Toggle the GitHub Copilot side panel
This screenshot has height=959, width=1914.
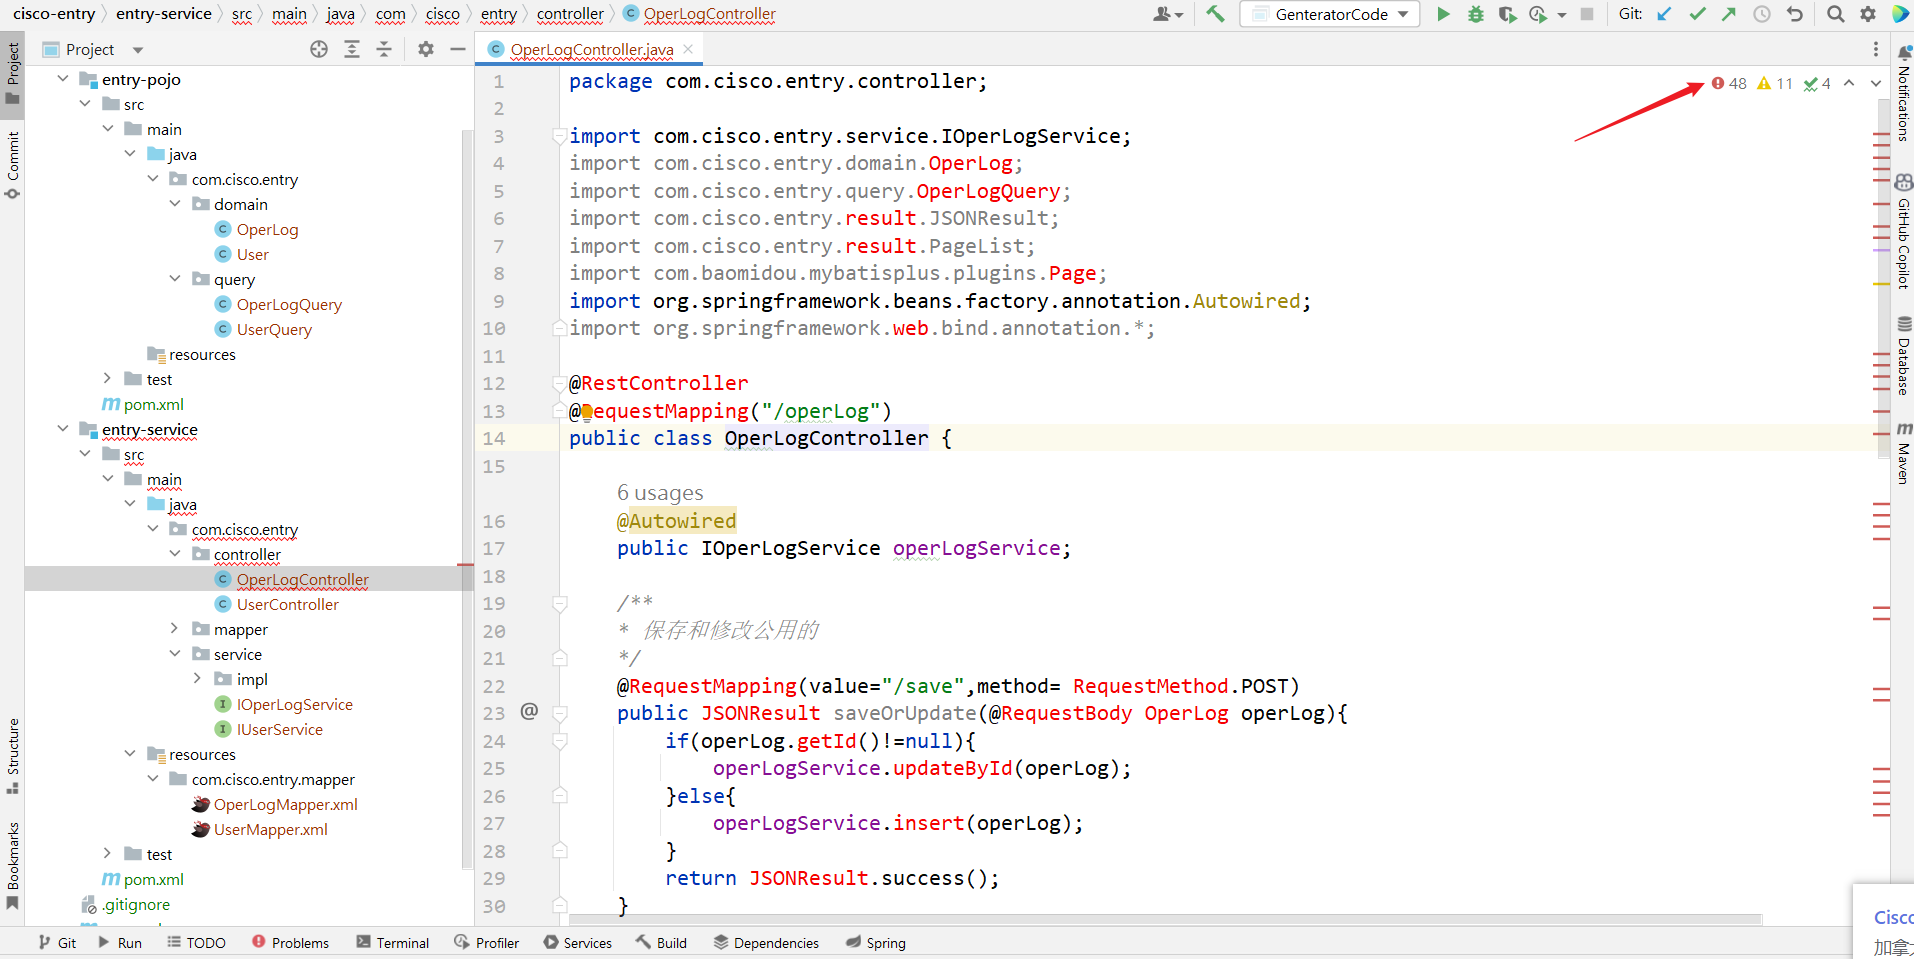point(1903,232)
